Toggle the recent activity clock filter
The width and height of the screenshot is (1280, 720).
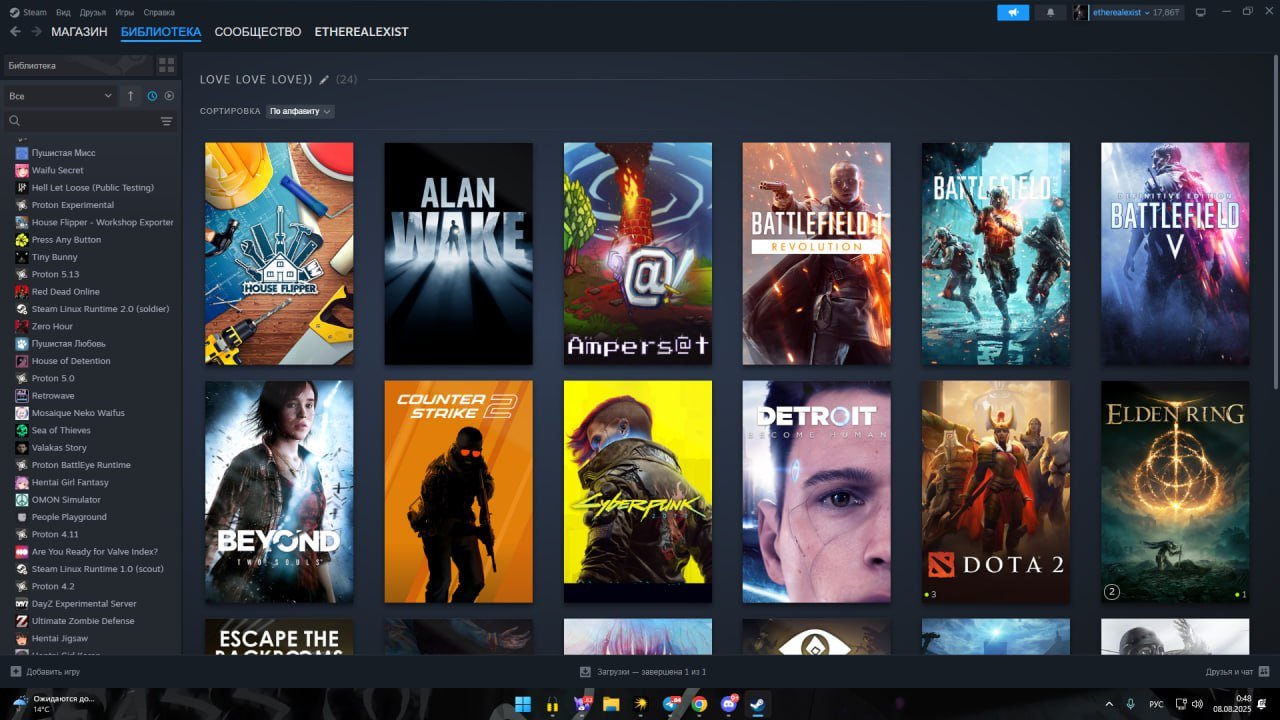point(152,96)
